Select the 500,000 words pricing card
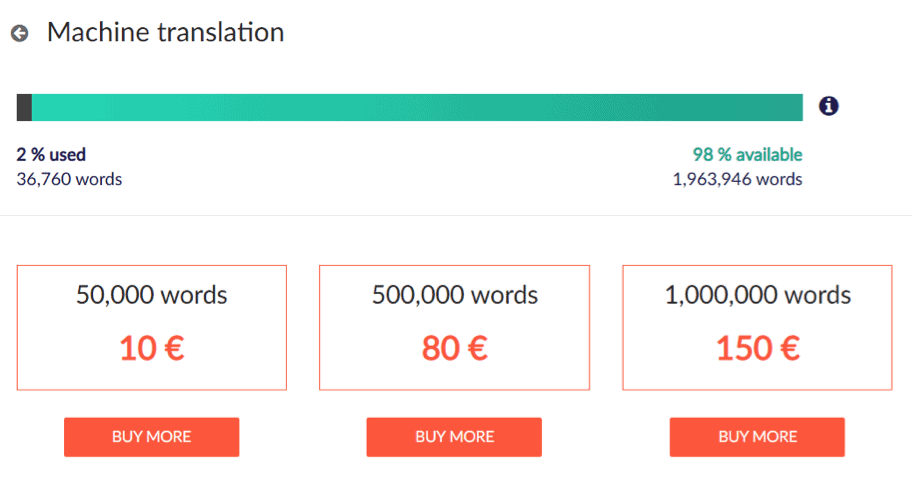913x487 pixels. pos(454,327)
